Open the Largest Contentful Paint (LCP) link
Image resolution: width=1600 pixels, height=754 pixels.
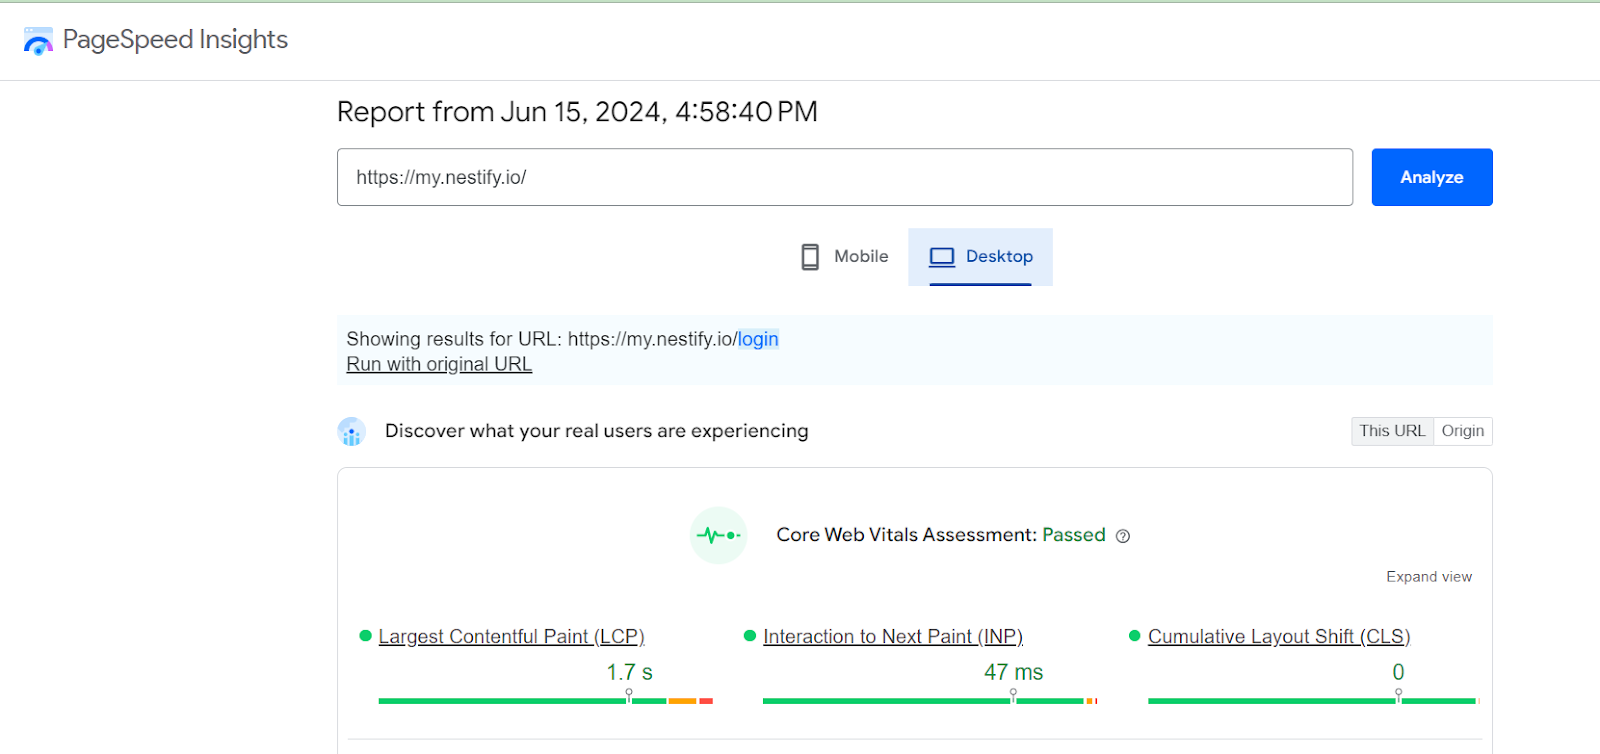click(511, 637)
